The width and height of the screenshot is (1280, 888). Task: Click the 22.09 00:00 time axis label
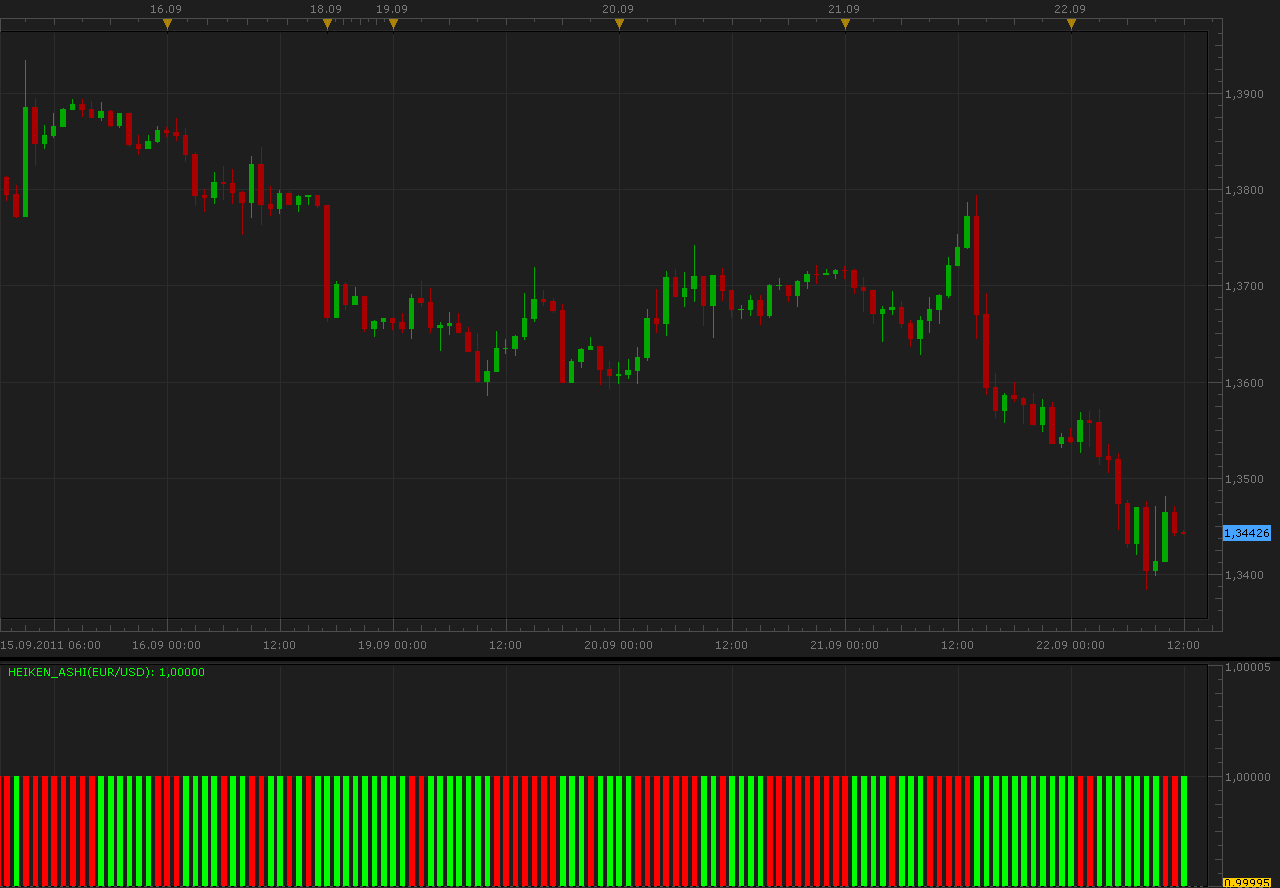pyautogui.click(x=1070, y=645)
